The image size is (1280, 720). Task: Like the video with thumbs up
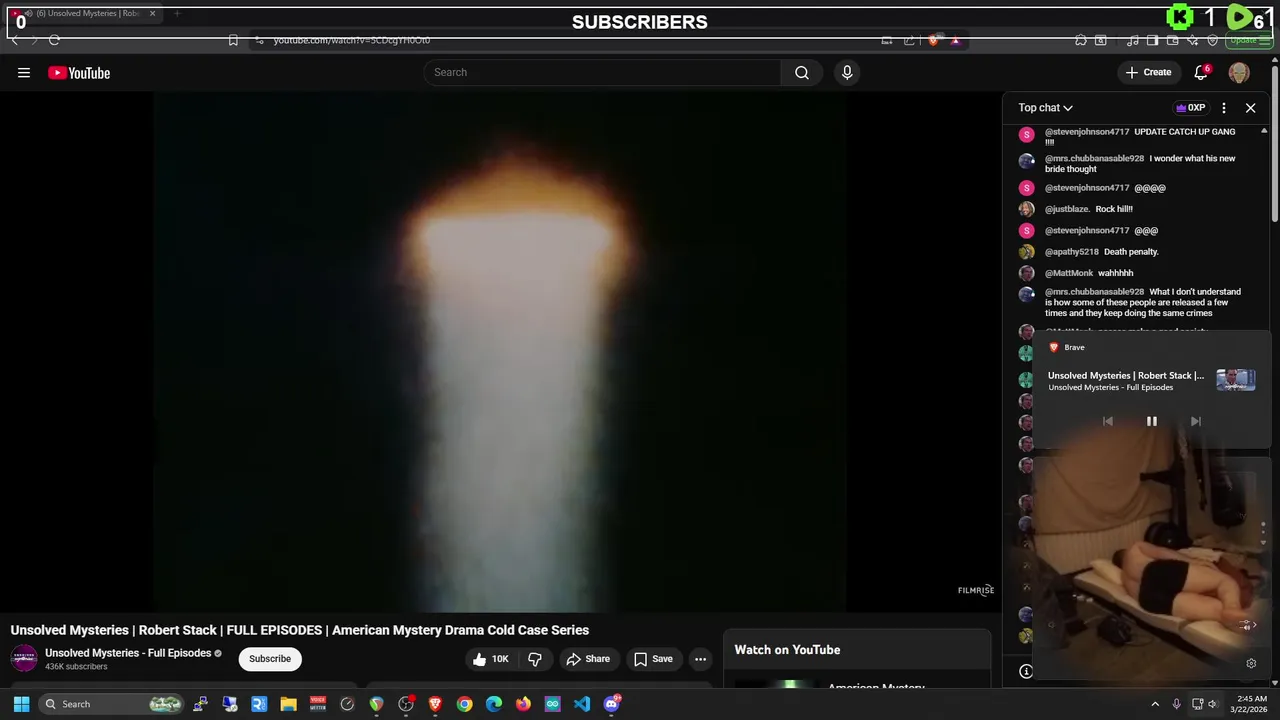[490, 659]
